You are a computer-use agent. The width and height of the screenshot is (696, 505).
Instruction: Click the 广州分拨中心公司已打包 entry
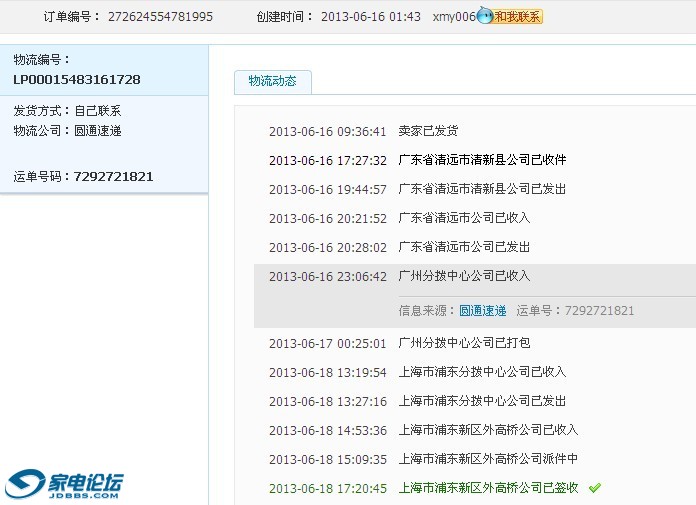pyautogui.click(x=464, y=343)
